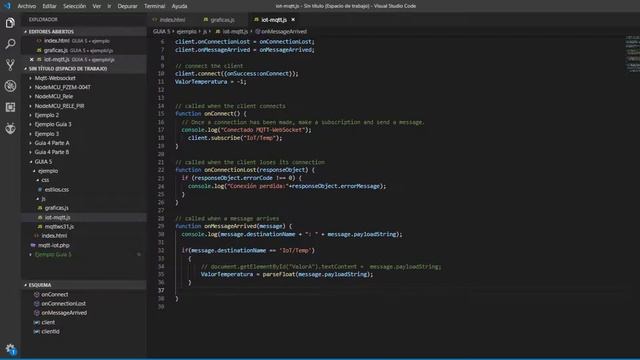Open the Terminal menu
Viewport: 640px width, 360px height.
tap(154, 6)
